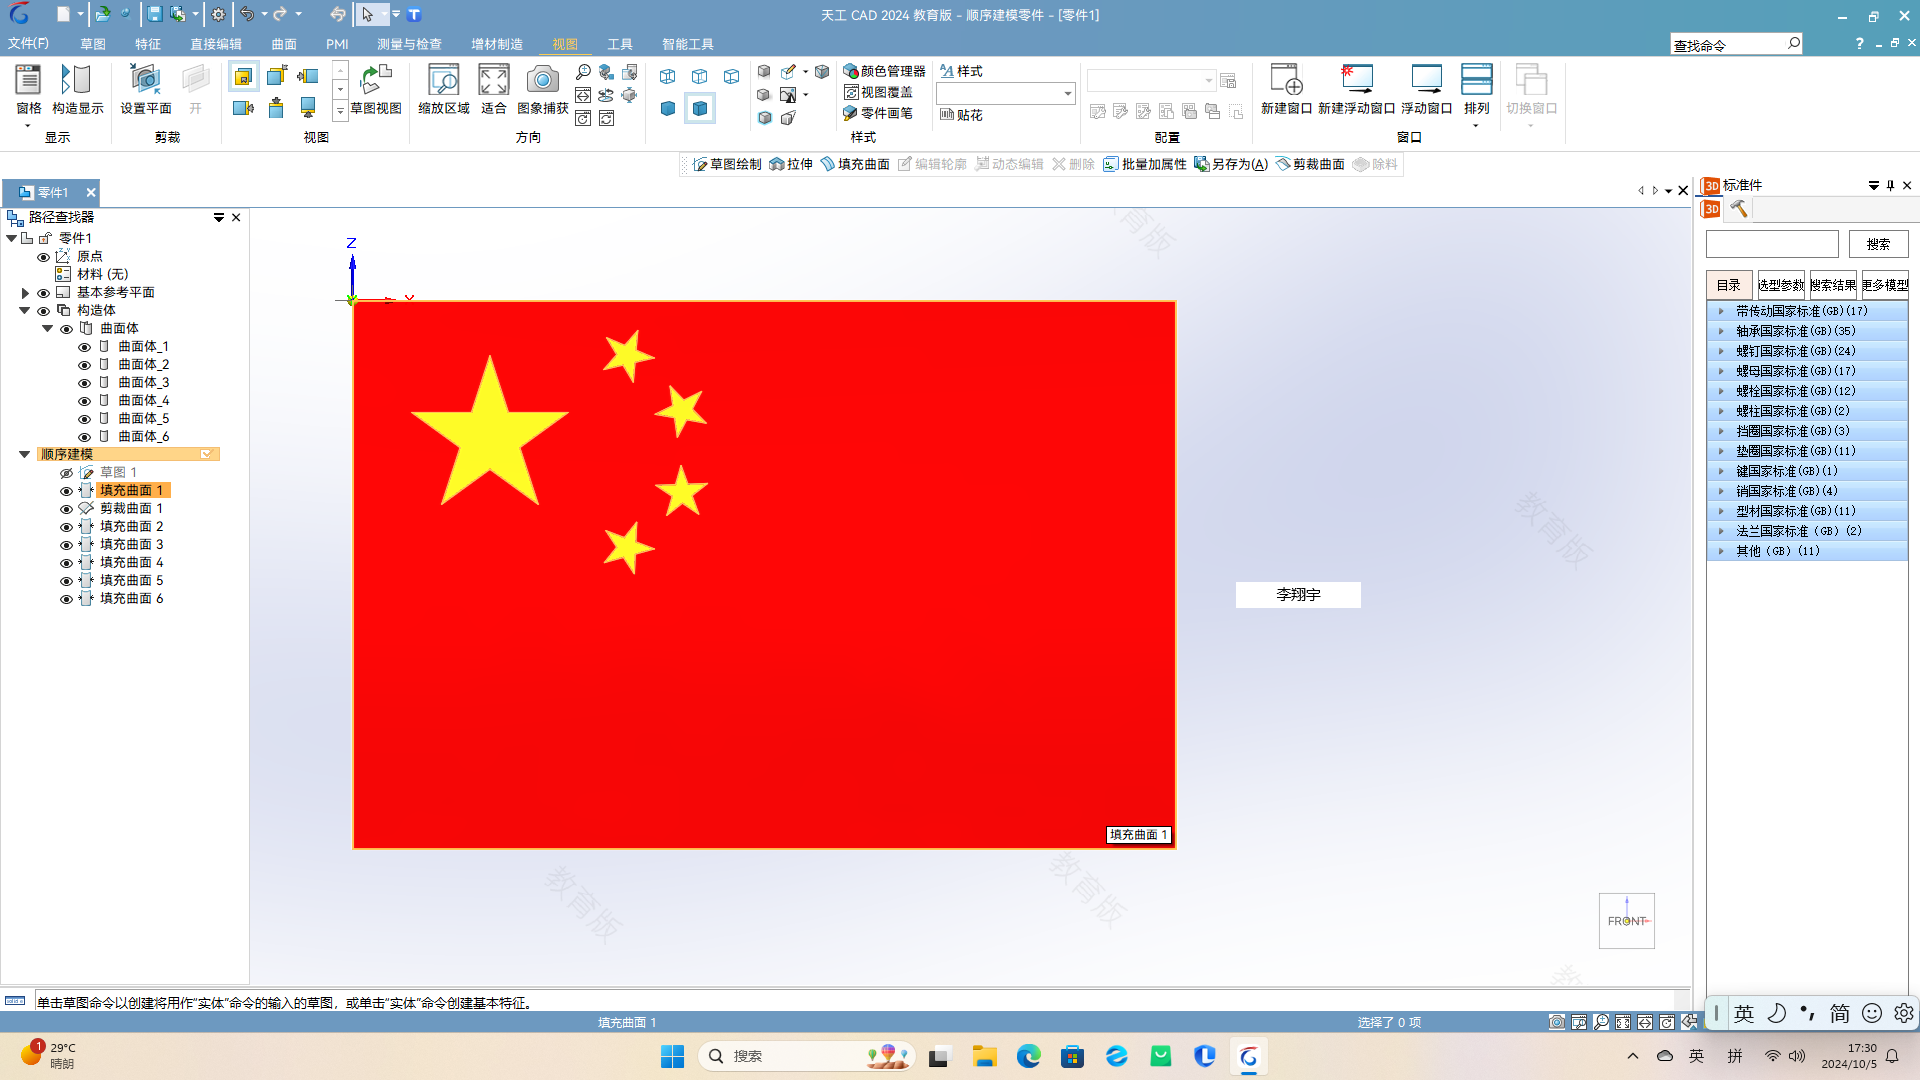Screen dimensions: 1920x1080
Task: Click the hammer icon in 标准件 panel
Action: (1739, 209)
